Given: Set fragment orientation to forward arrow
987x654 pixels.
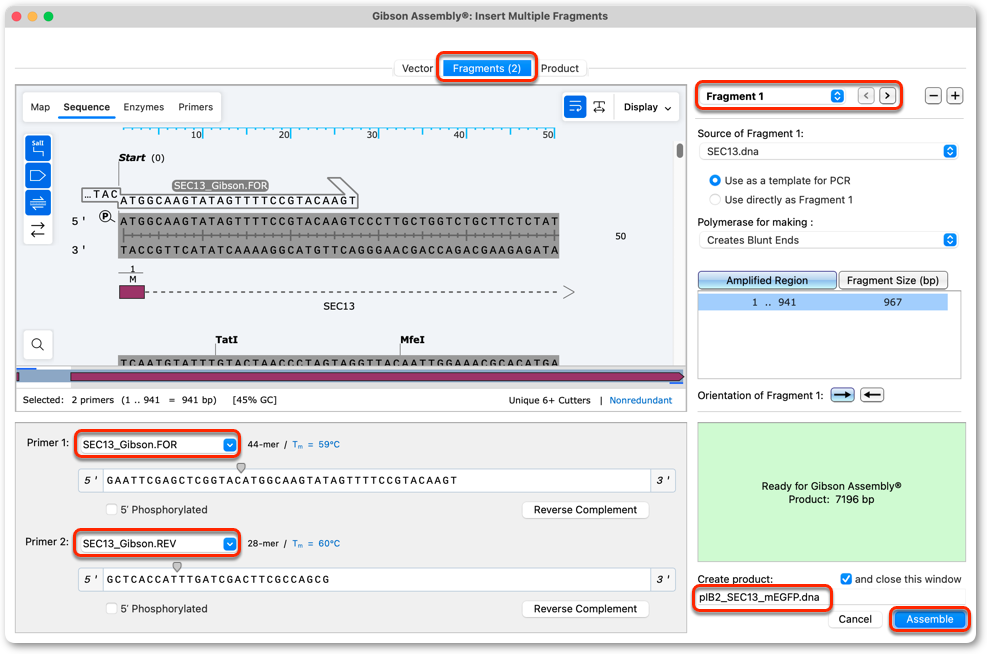Looking at the screenshot, I should [842, 395].
